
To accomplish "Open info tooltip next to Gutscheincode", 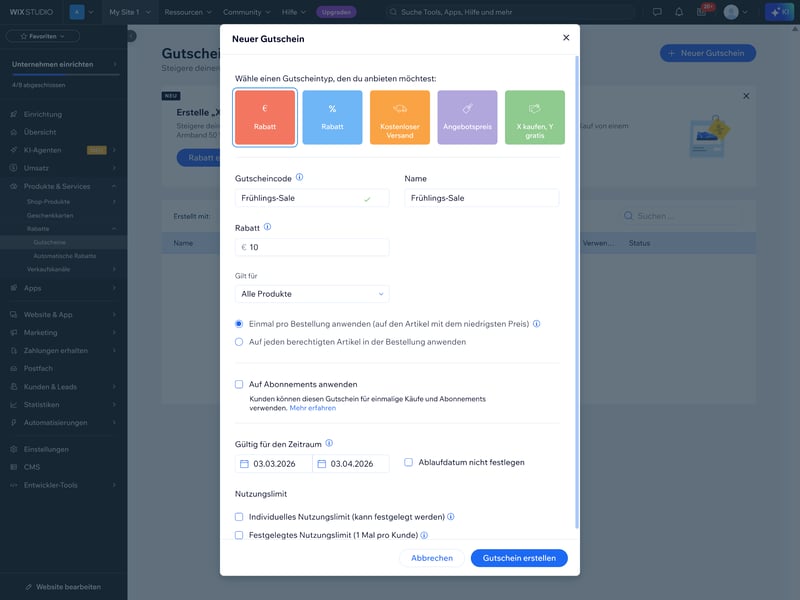I will (x=299, y=178).
